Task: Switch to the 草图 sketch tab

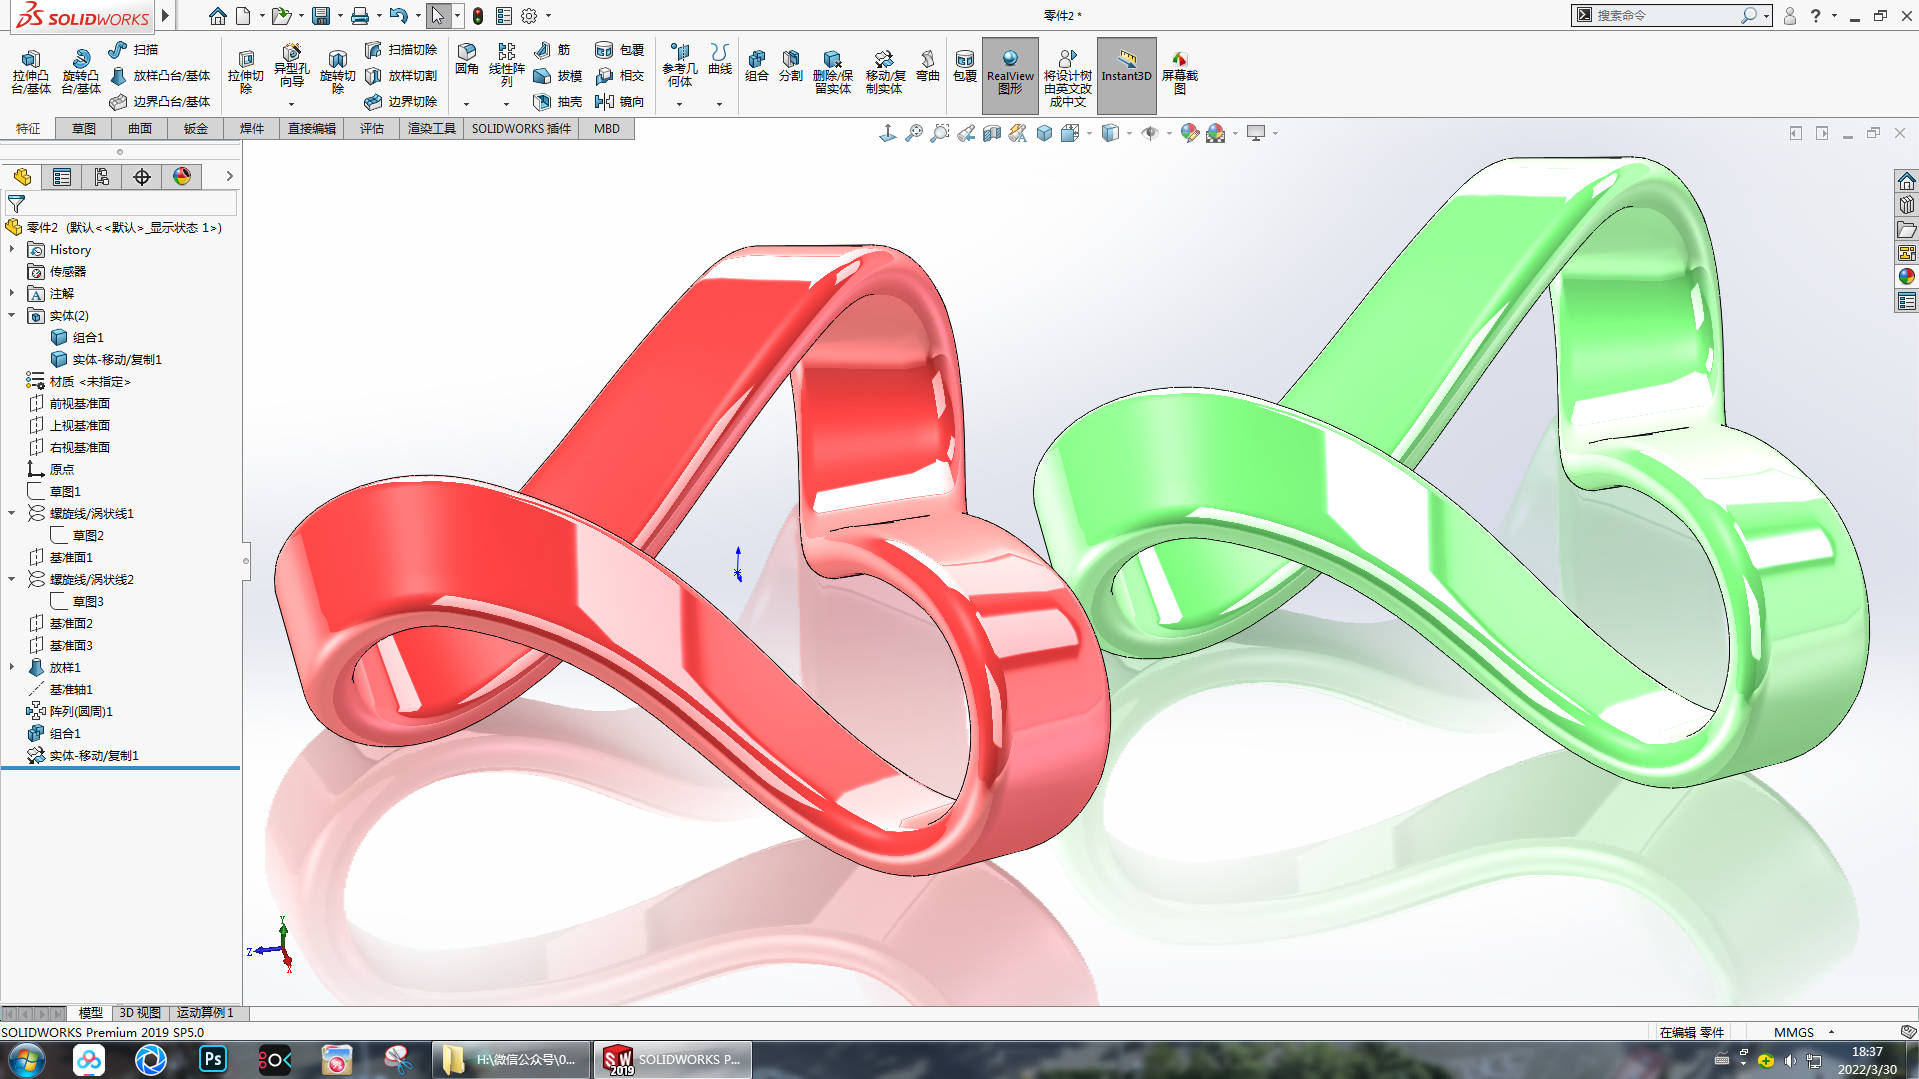Action: point(84,129)
